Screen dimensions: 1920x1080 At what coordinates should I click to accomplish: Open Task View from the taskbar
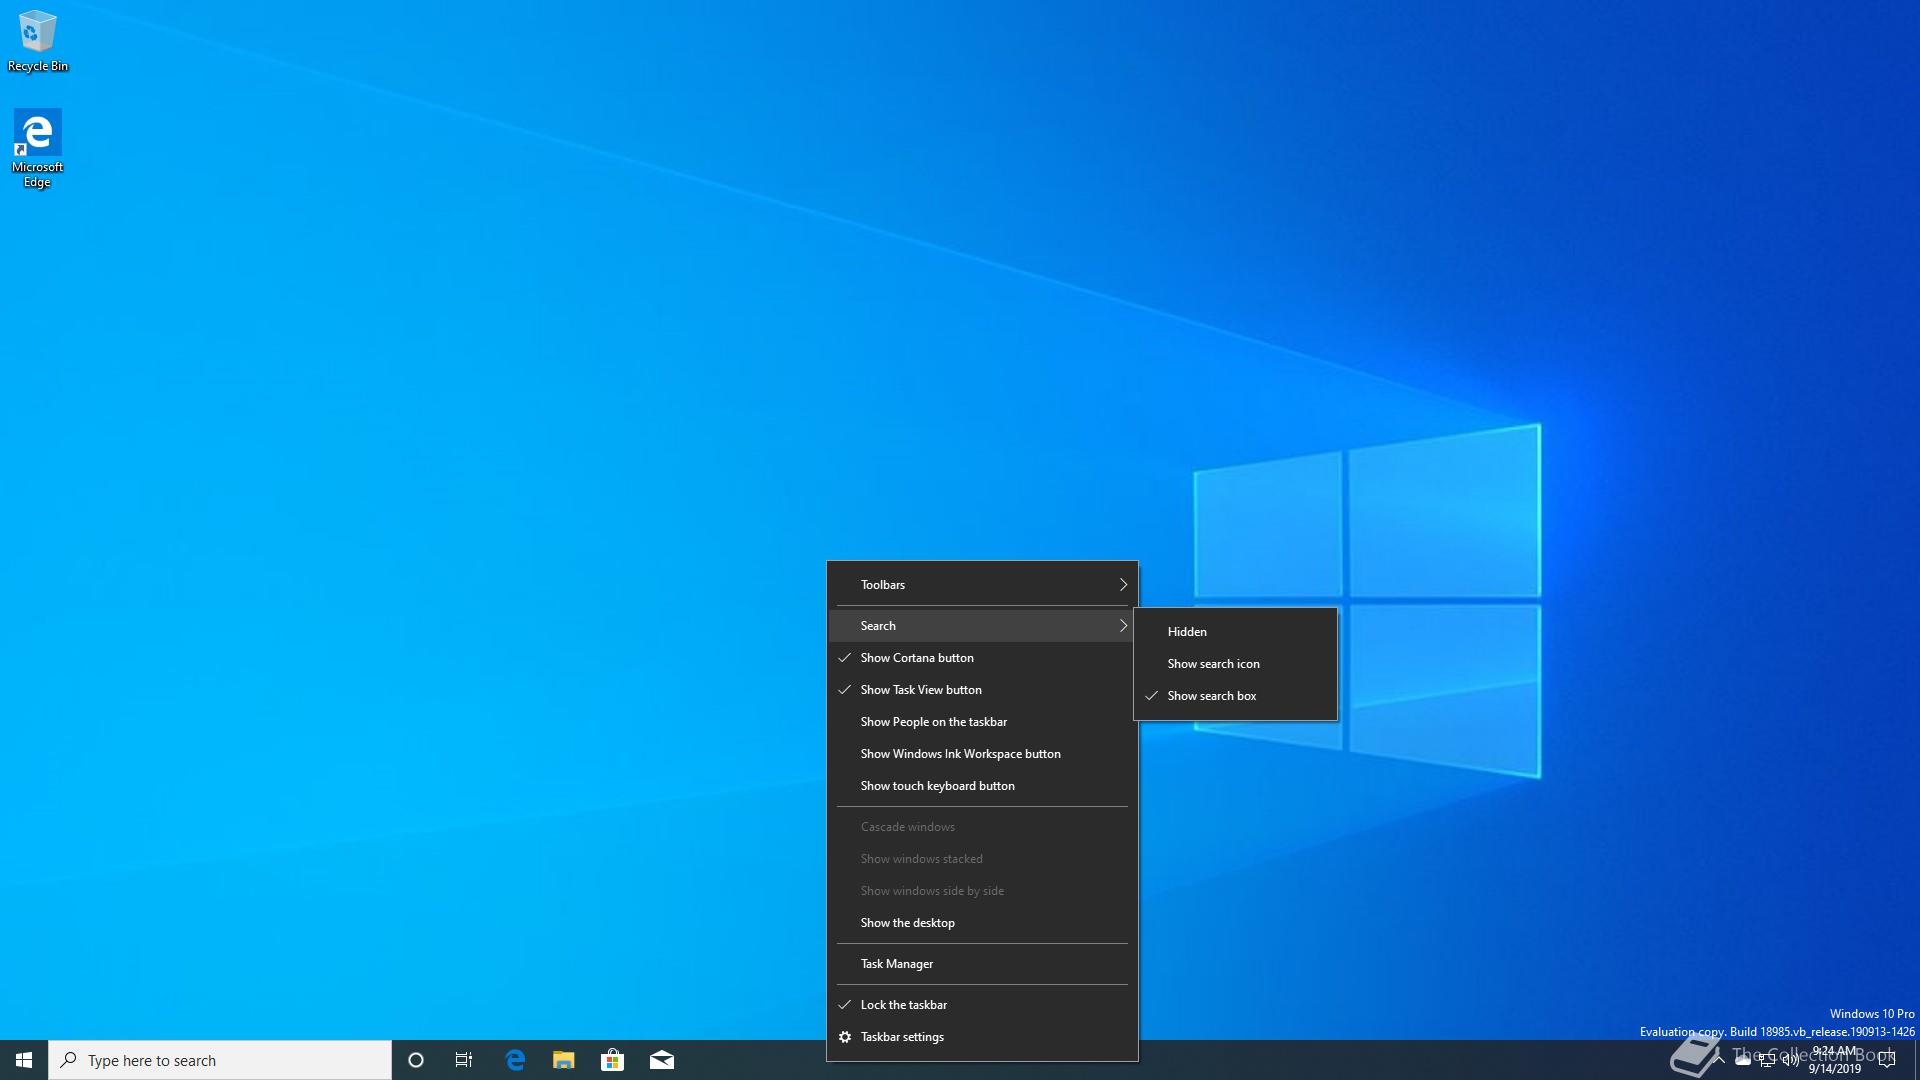pos(464,1060)
